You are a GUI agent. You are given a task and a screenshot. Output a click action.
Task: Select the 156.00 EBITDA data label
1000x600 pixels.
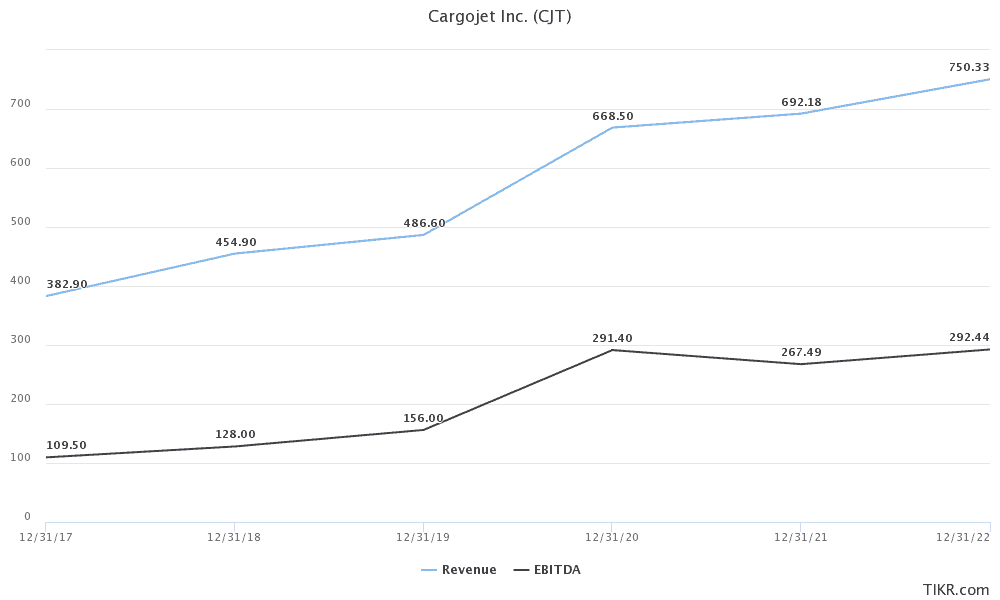(x=423, y=419)
